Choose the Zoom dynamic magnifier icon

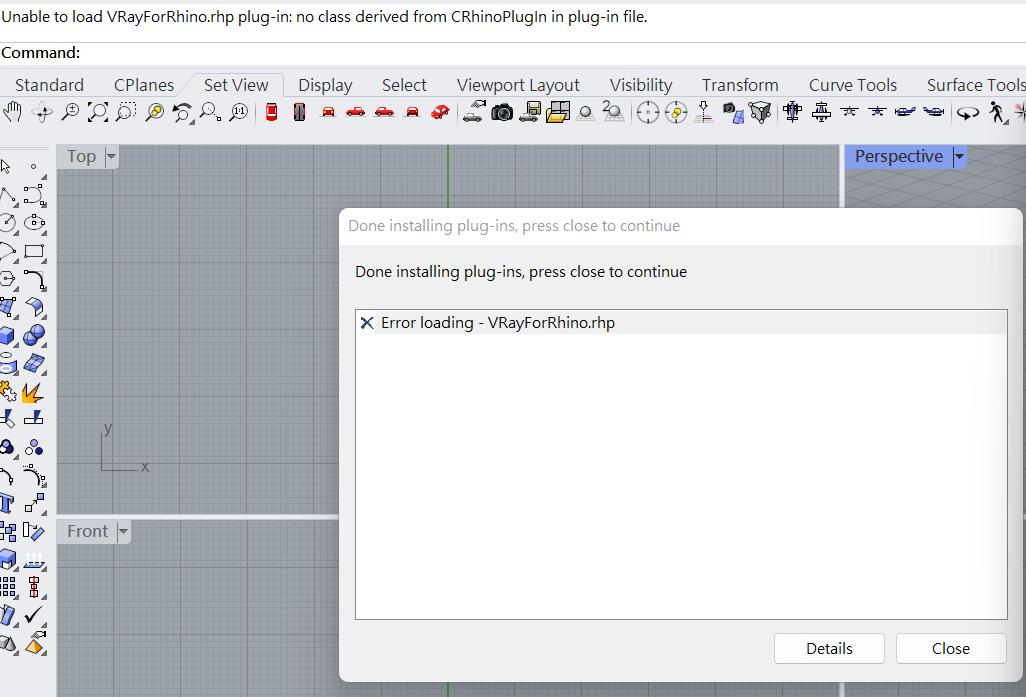70,112
